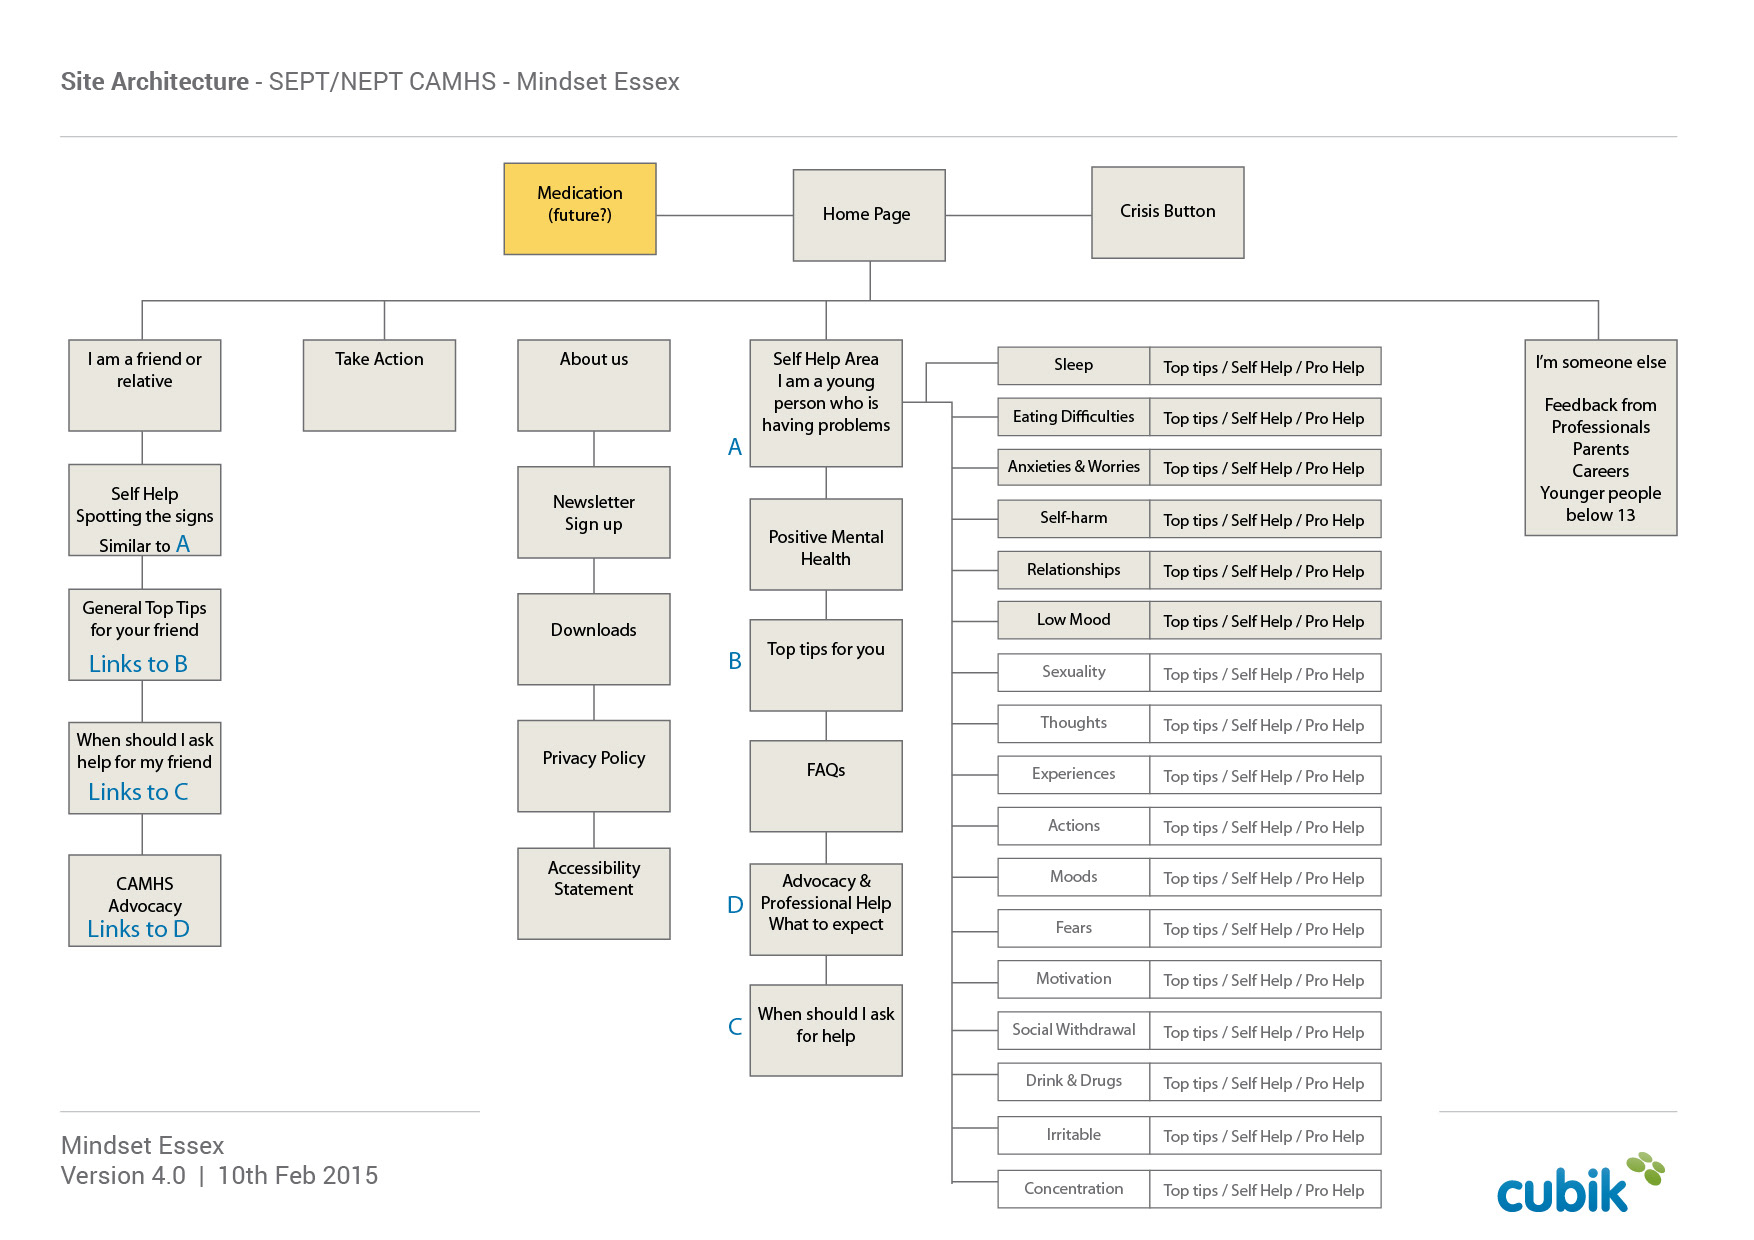Click the Downloads box
1754x1240 pixels.
(x=594, y=639)
